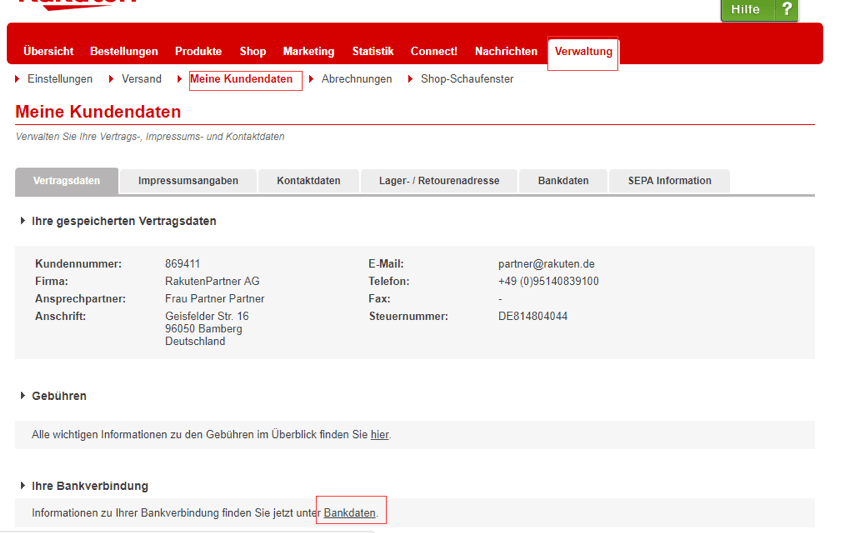The width and height of the screenshot is (864, 533).
Task: Switch to the Vertragsdaten tab
Action: 67,181
